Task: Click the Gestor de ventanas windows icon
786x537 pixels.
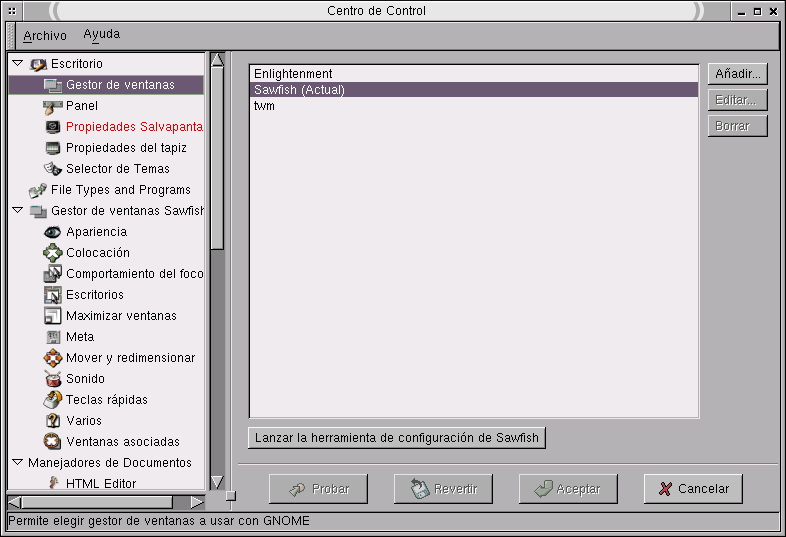Action: point(53,85)
